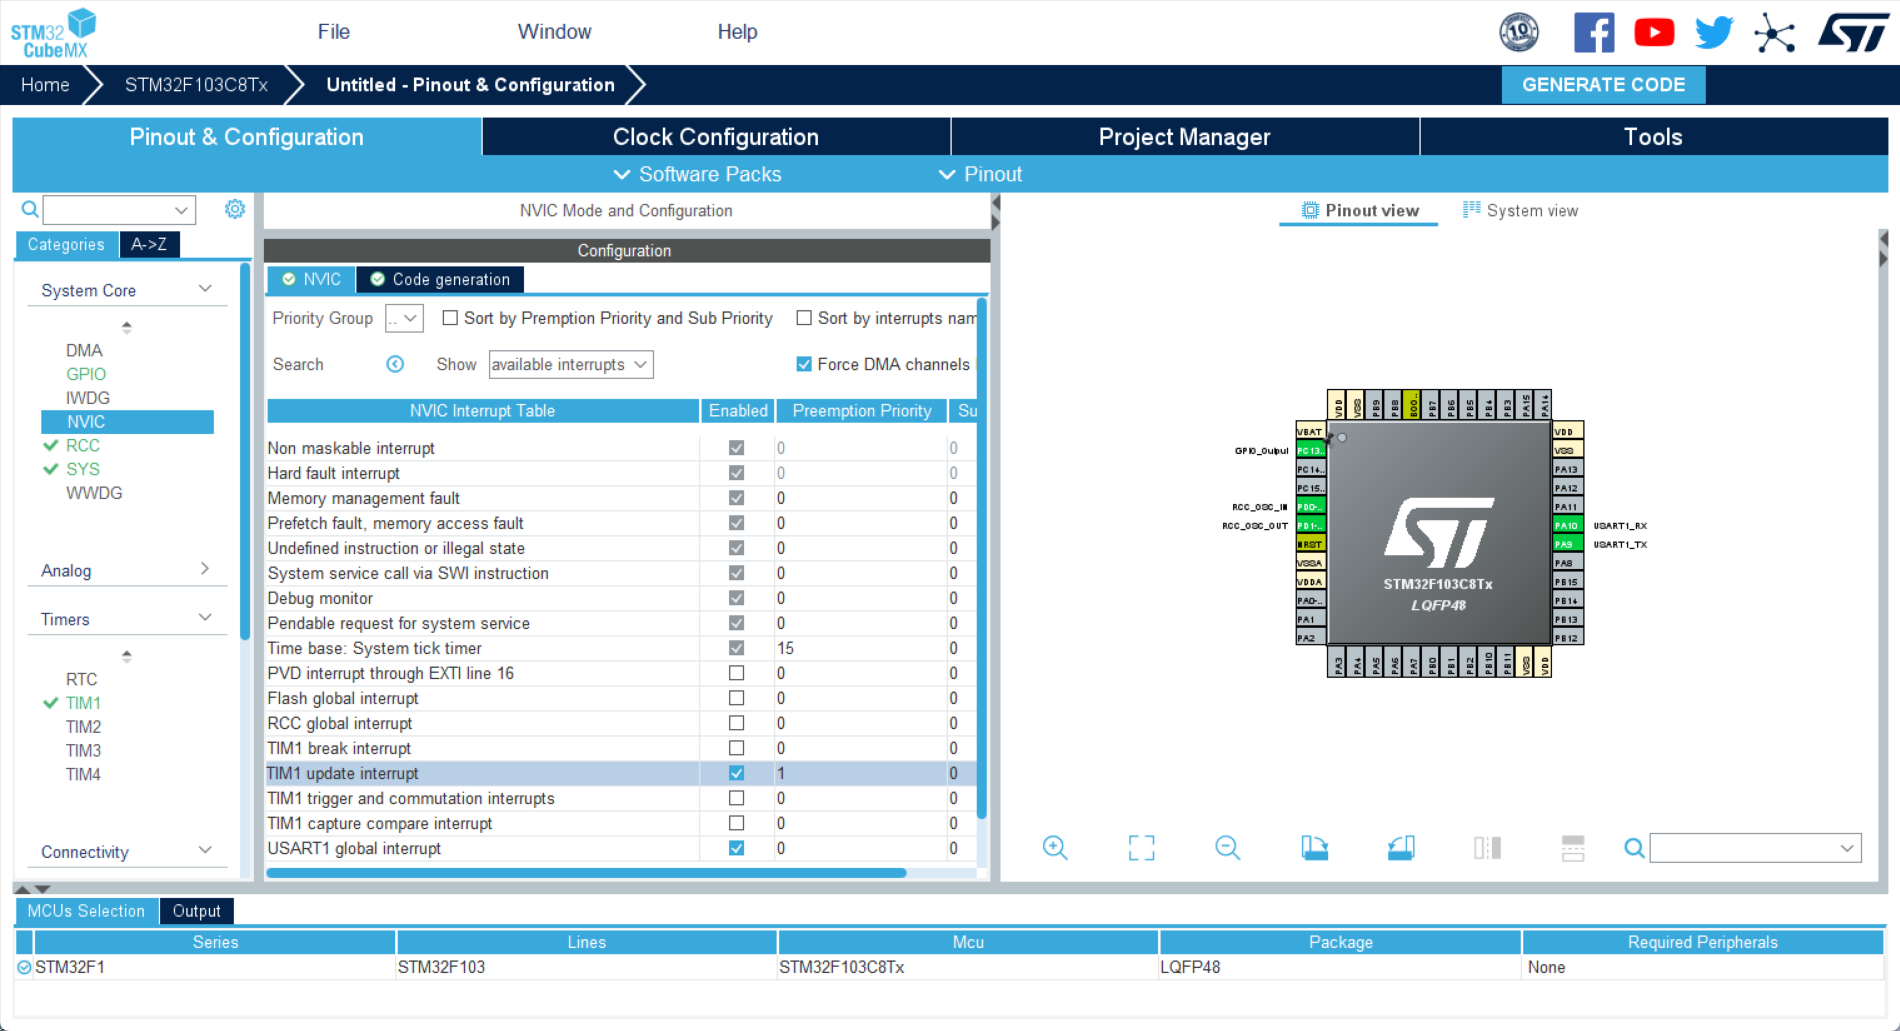Show the A->Z peripheral list
The image size is (1900, 1031).
point(149,244)
